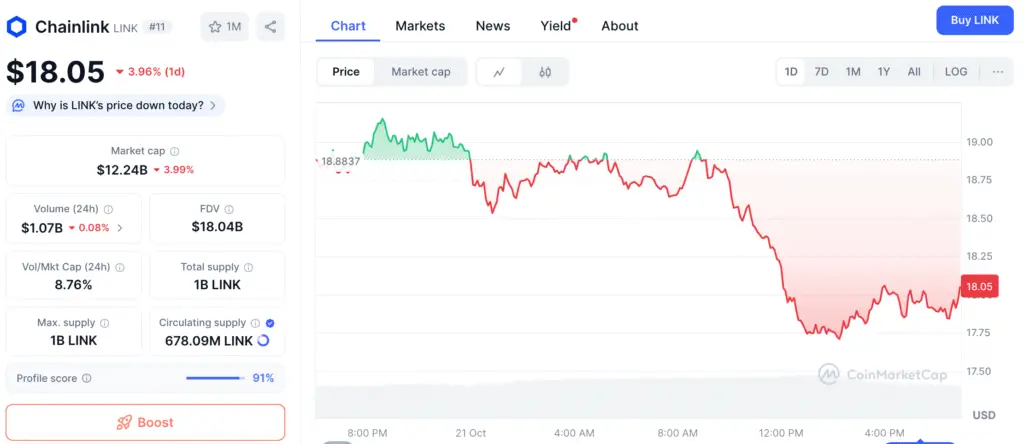Viewport: 1024px width, 444px height.
Task: Click the verified circulating supply badge
Action: [270, 323]
